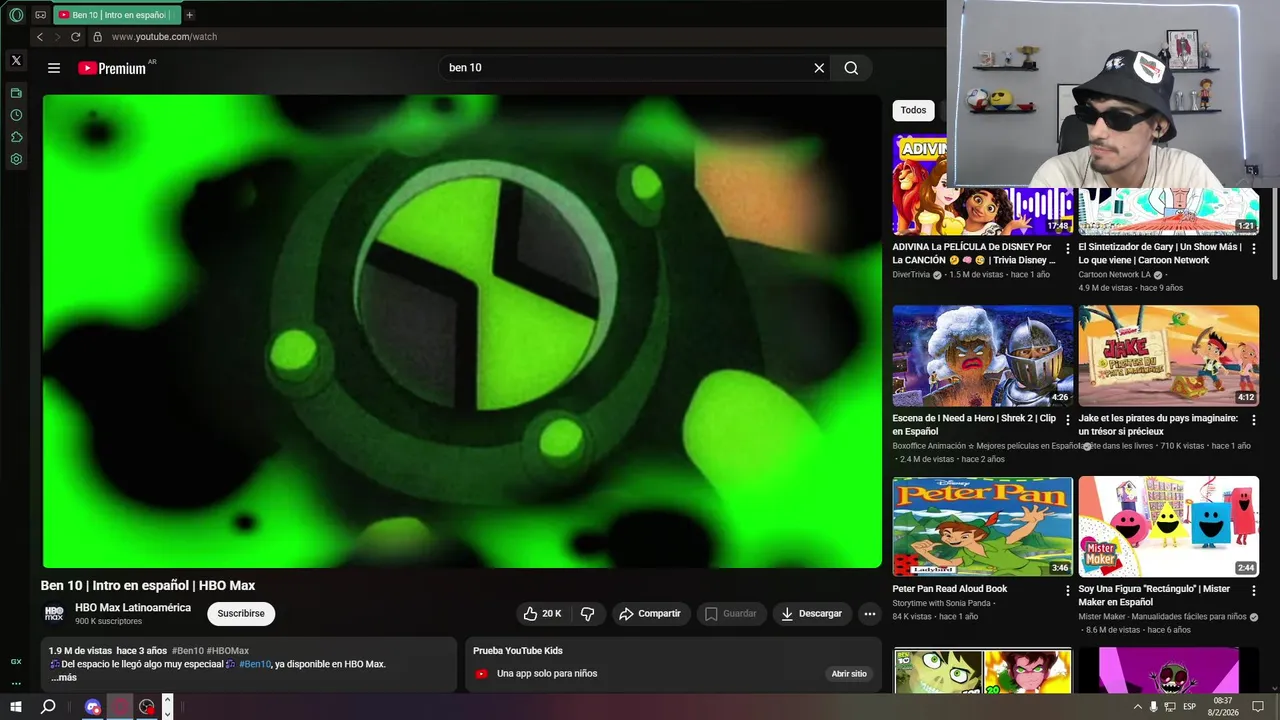Viewport: 1280px width, 720px height.
Task: Open options for ADIVINA La PELÍCULA video
Action: click(1068, 248)
